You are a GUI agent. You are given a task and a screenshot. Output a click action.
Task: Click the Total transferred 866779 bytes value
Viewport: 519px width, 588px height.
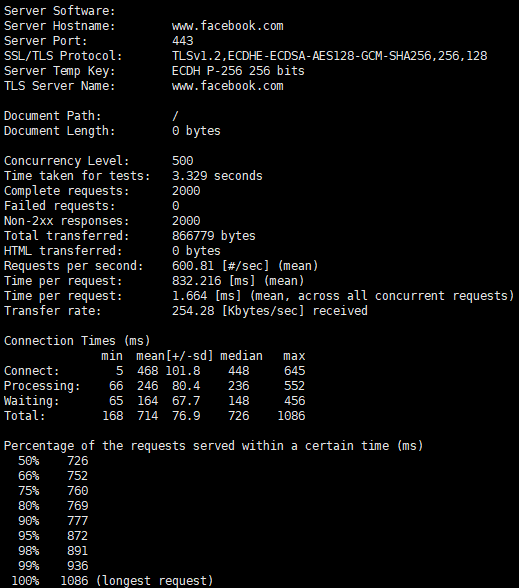(214, 236)
